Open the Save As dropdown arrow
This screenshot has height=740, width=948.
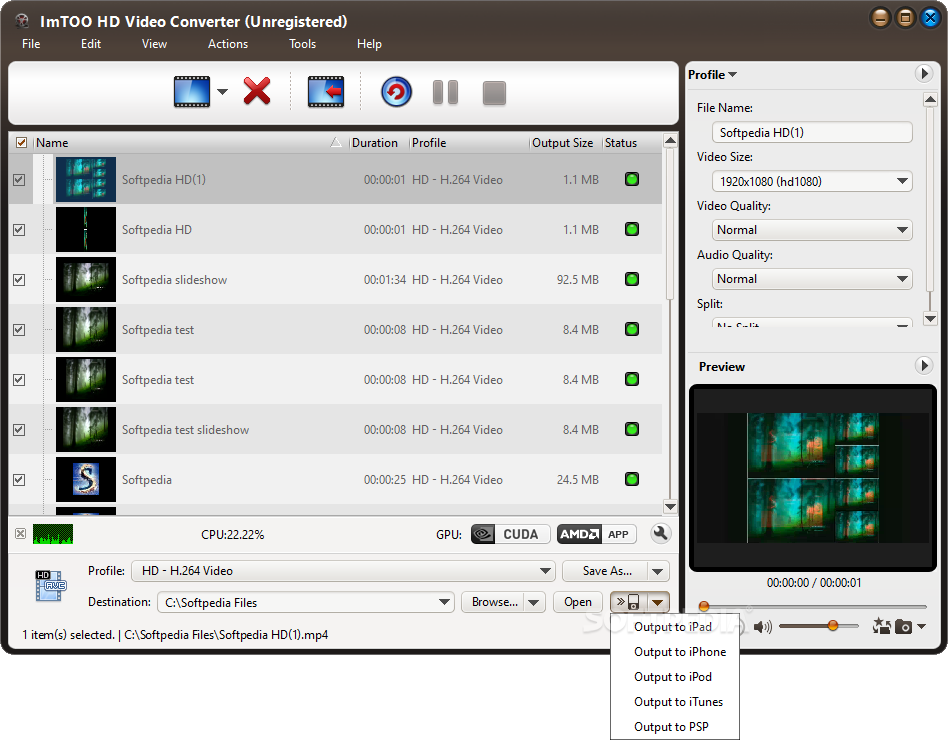pyautogui.click(x=658, y=571)
